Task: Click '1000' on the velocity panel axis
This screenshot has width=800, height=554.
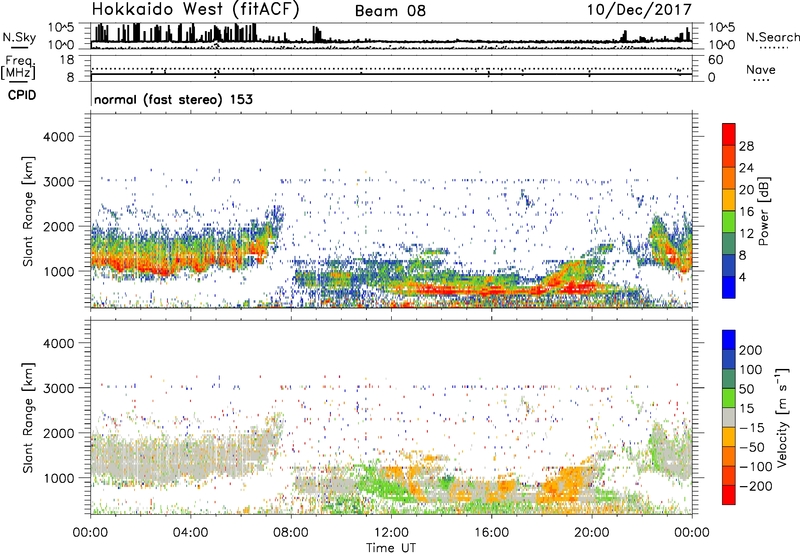Action: tap(58, 478)
